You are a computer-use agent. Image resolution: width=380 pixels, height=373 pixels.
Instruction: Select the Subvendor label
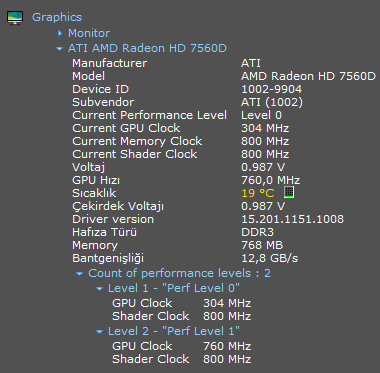coord(103,102)
